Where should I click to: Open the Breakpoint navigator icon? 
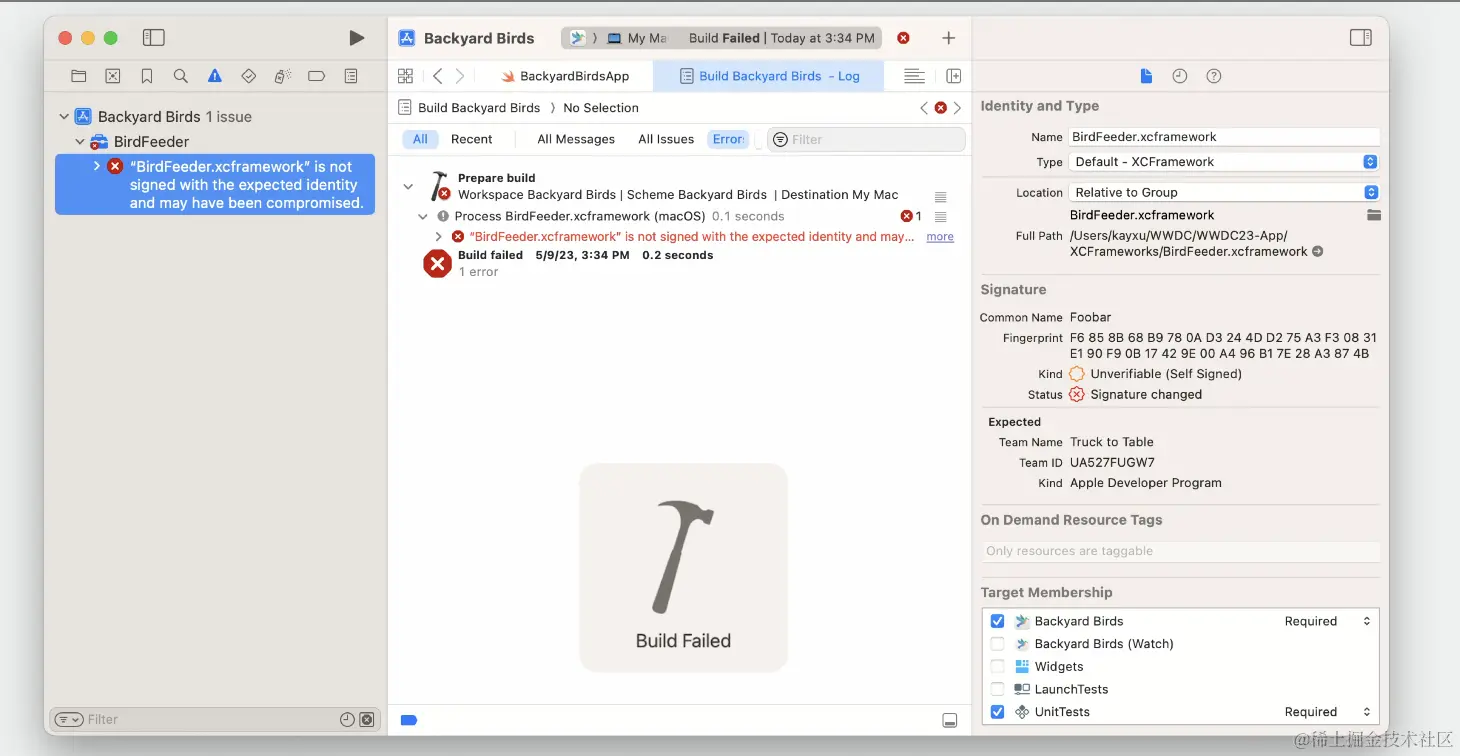[x=317, y=76]
